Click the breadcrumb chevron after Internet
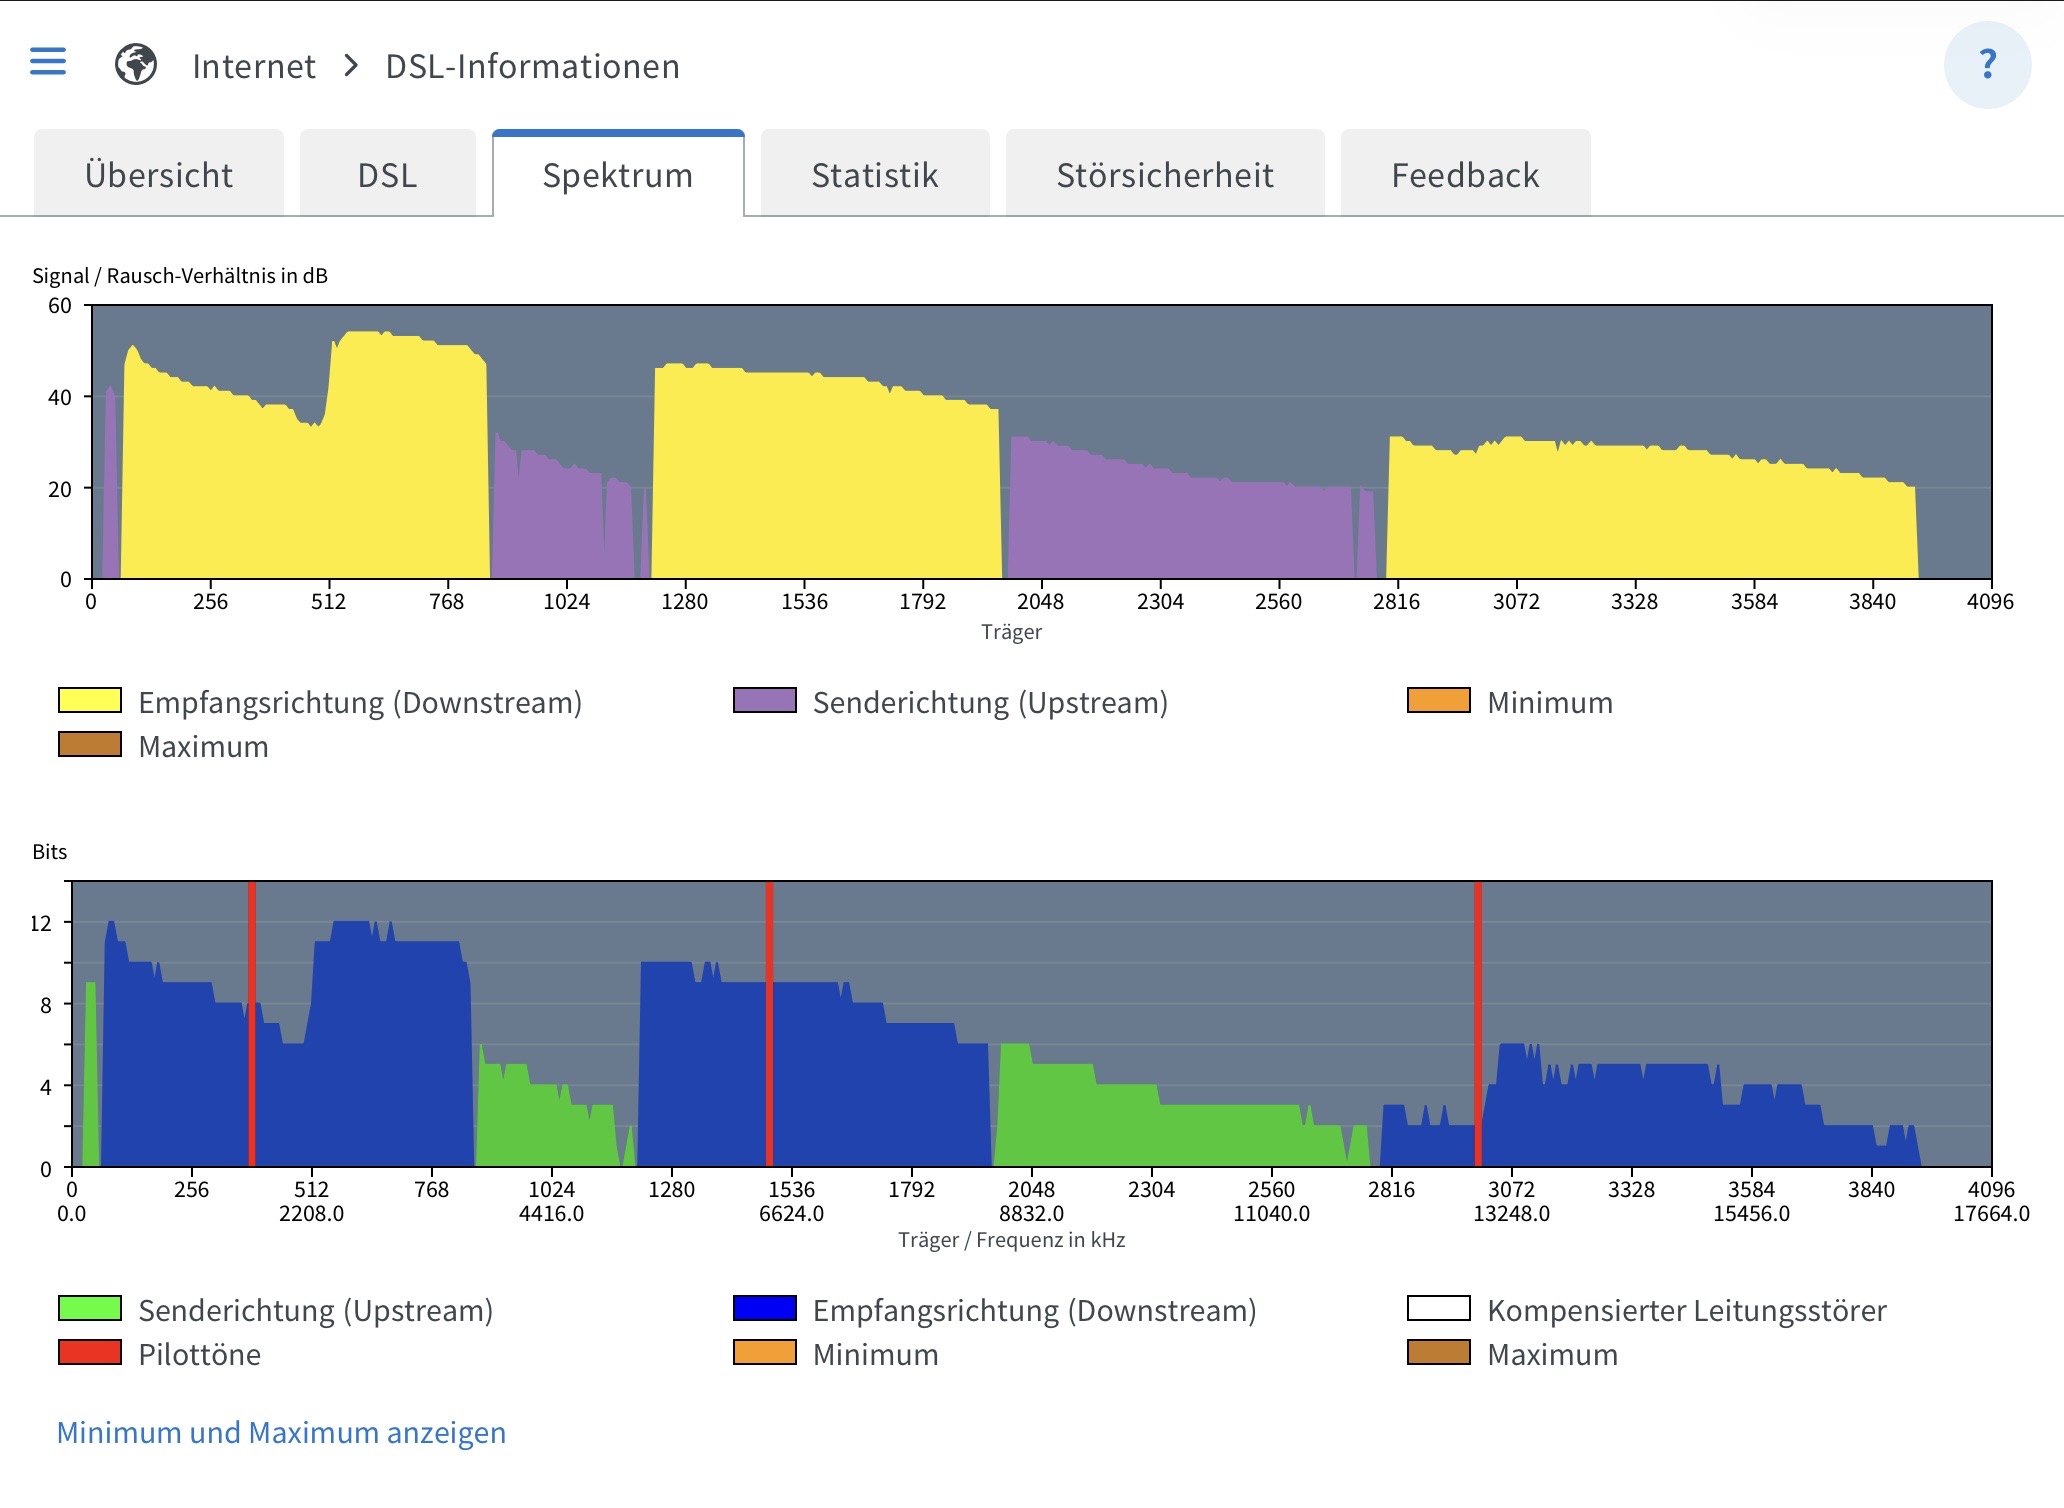This screenshot has height=1508, width=2064. 351,66
